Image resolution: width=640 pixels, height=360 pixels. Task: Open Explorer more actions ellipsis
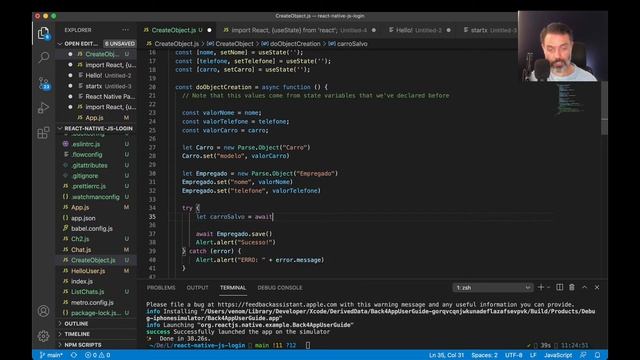coord(125,30)
